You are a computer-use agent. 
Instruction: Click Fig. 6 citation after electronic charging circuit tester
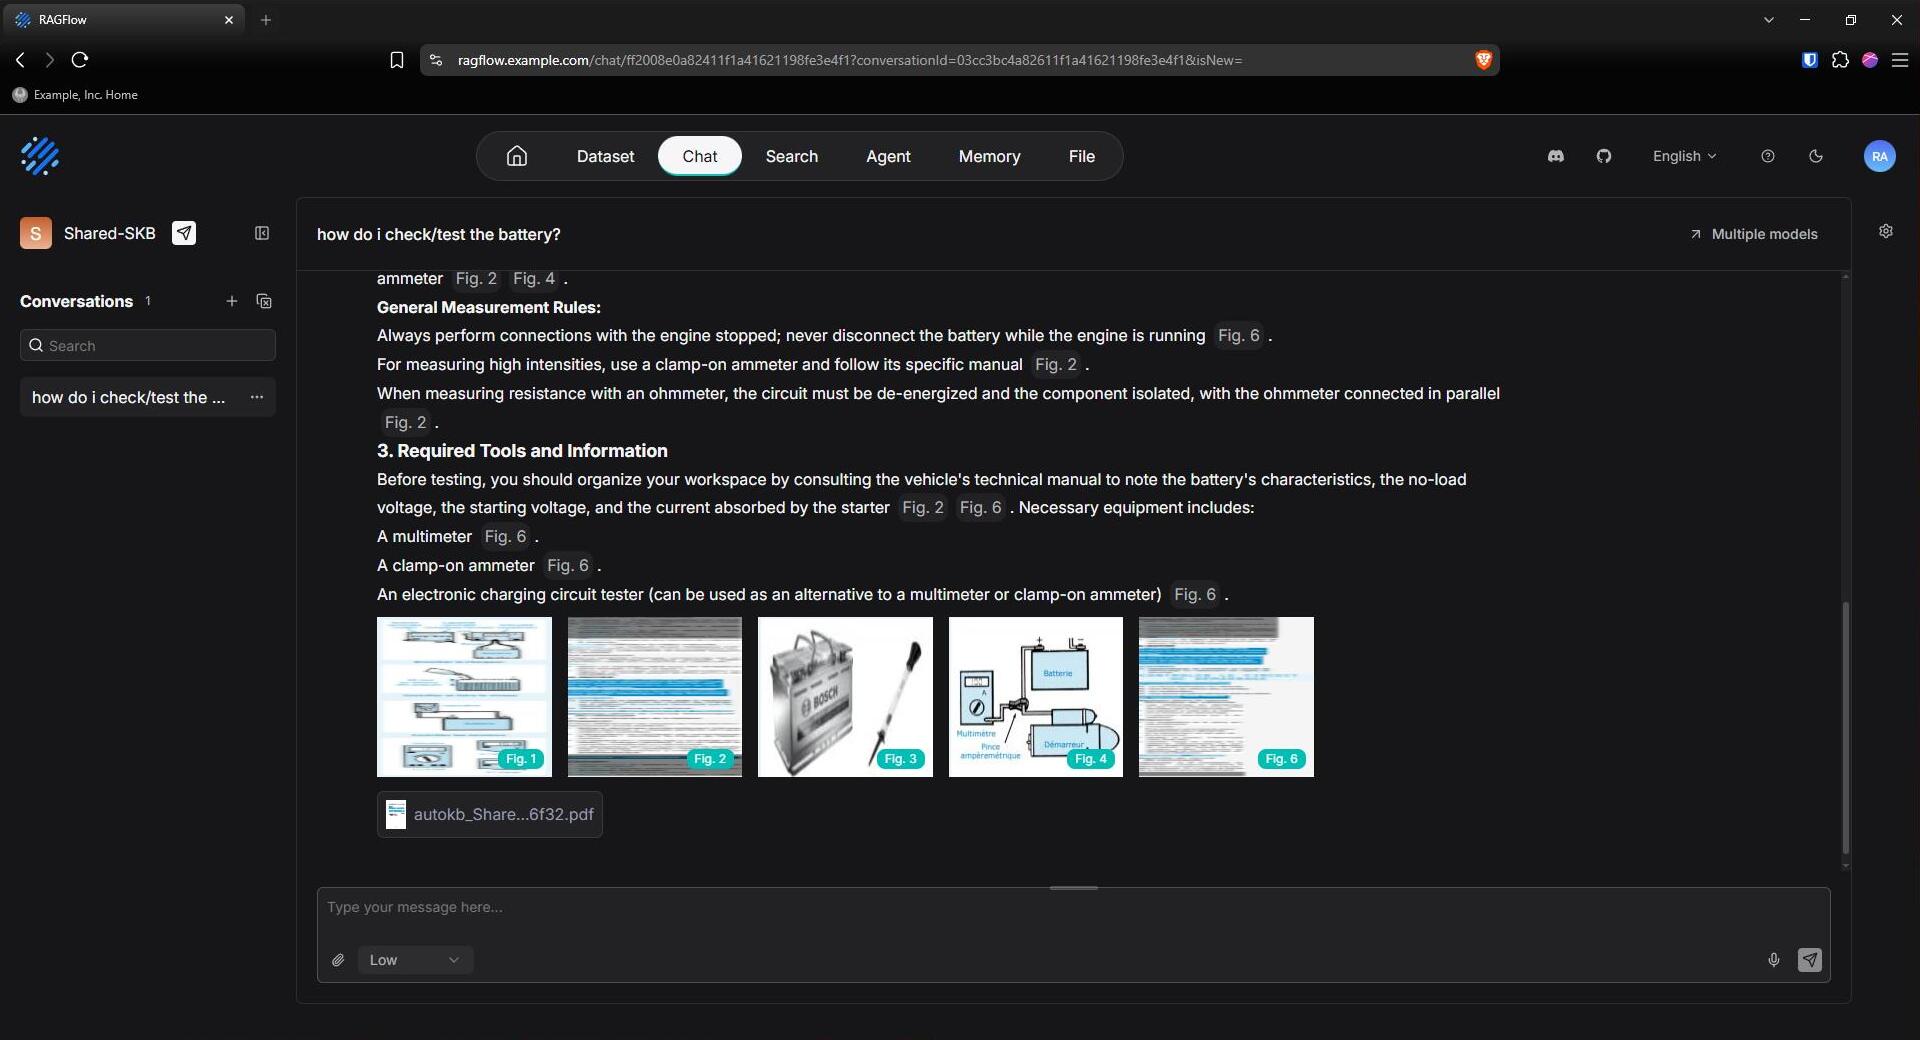click(1195, 595)
